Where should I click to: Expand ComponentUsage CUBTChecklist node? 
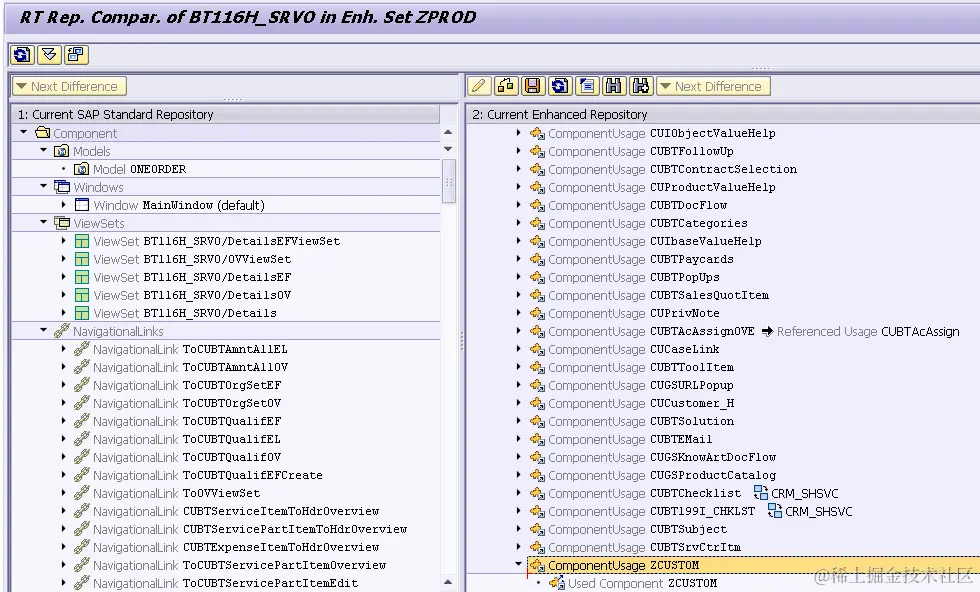[x=518, y=493]
